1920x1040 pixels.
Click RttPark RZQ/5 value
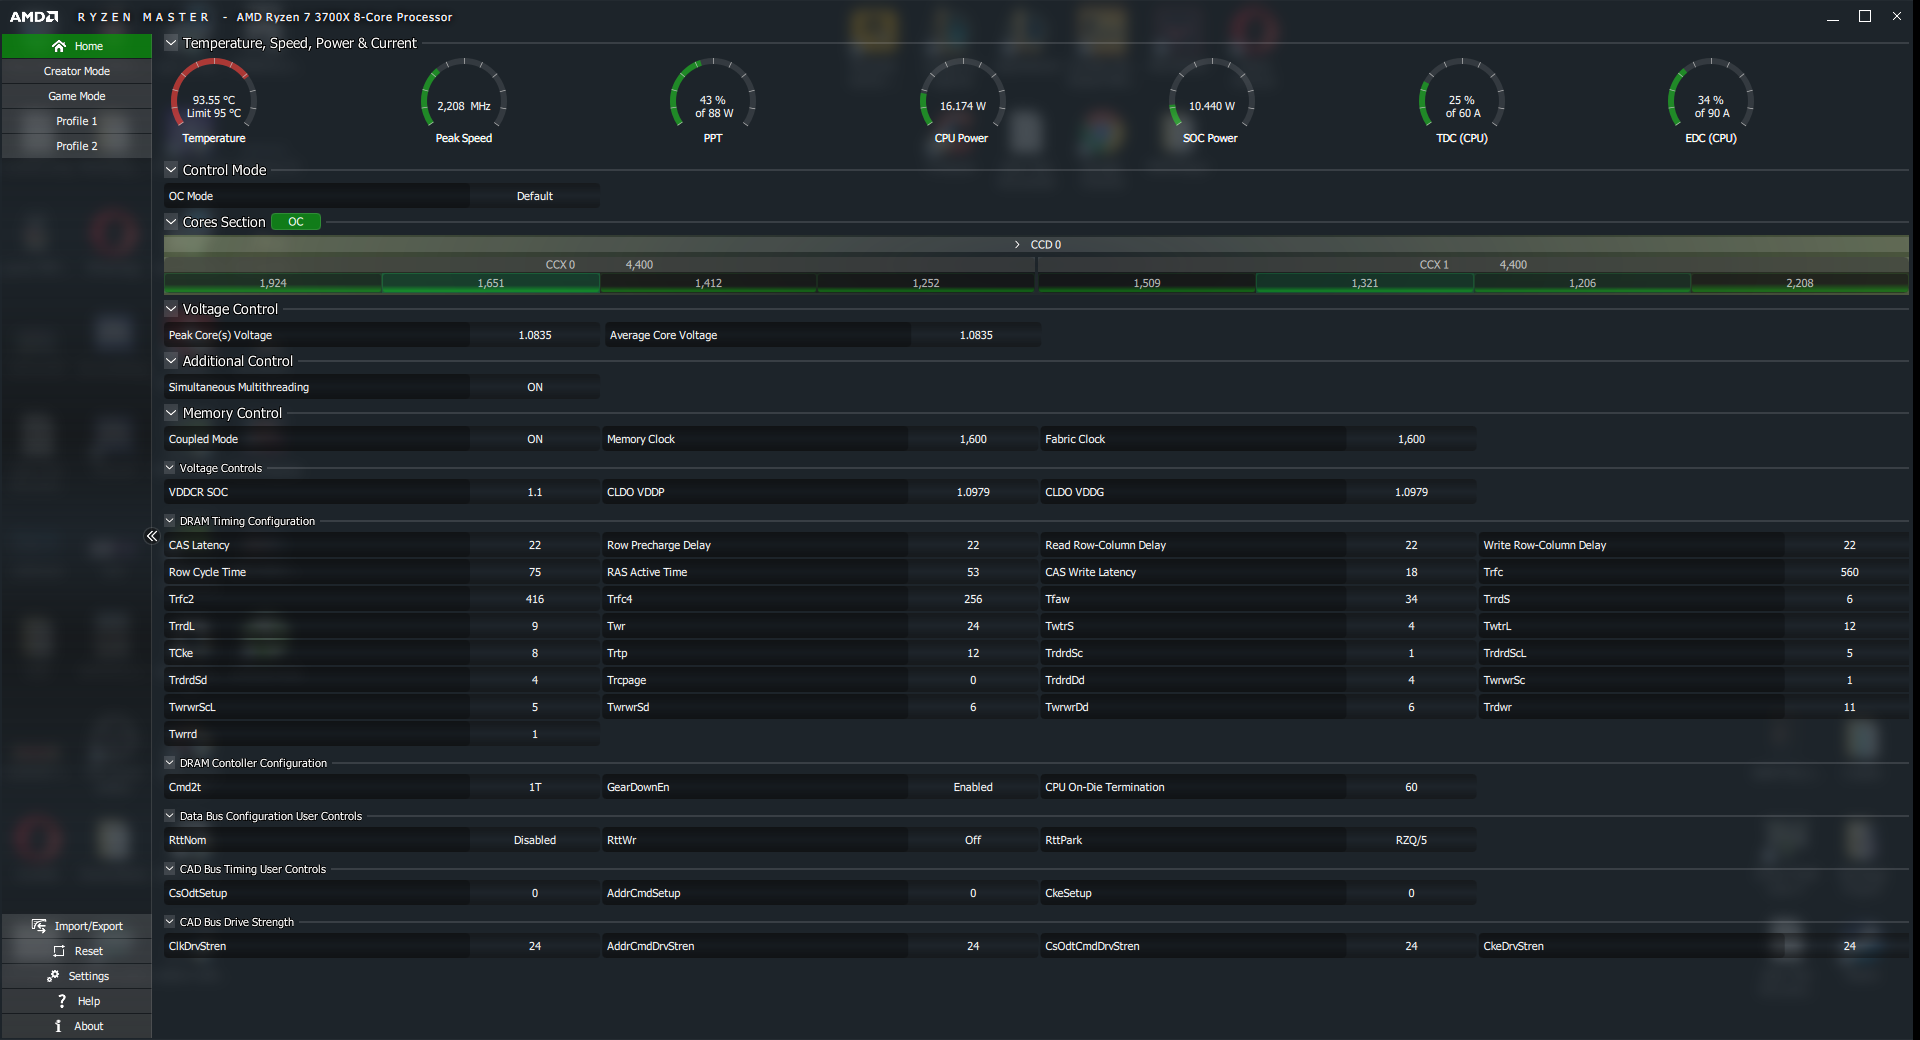click(1411, 840)
